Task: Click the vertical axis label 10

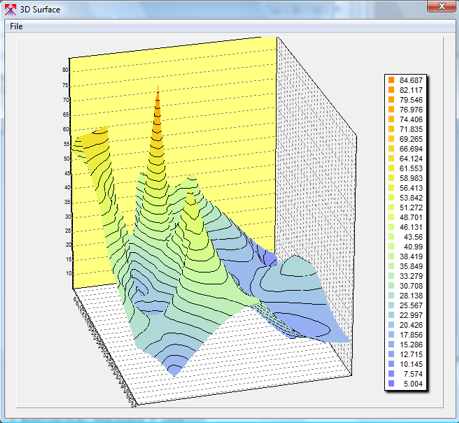Action: 69,273
